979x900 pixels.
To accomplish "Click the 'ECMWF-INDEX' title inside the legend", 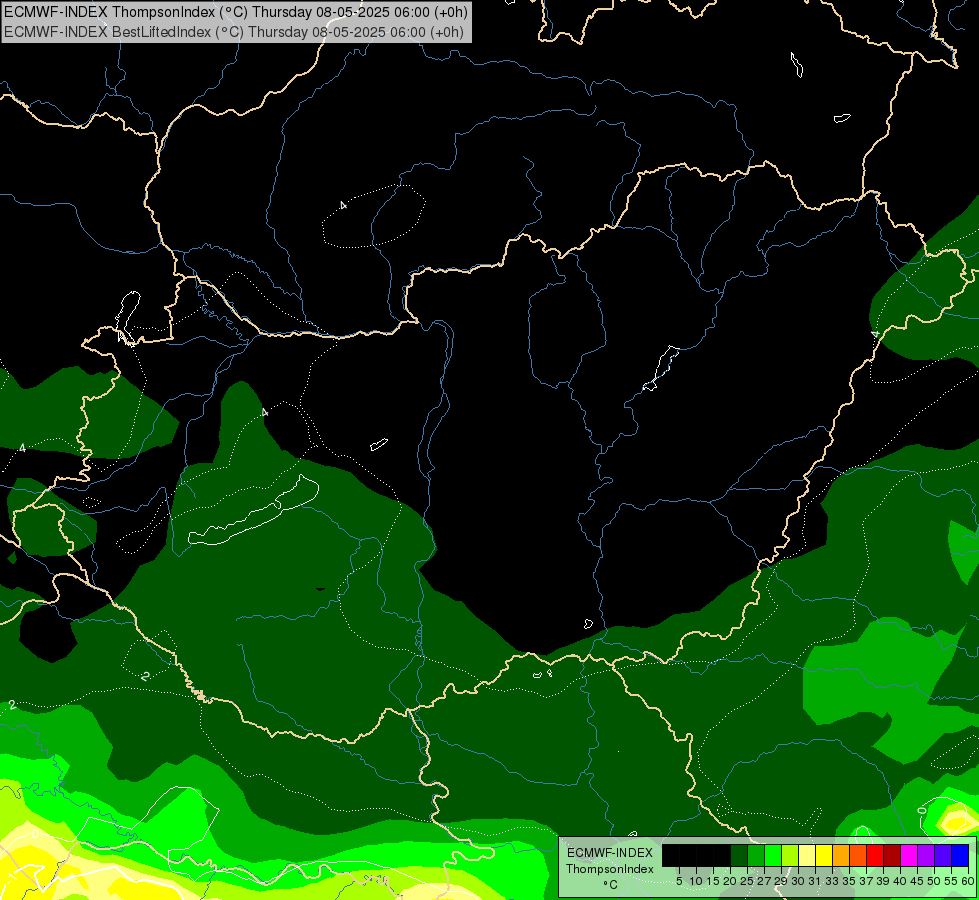I will [610, 853].
